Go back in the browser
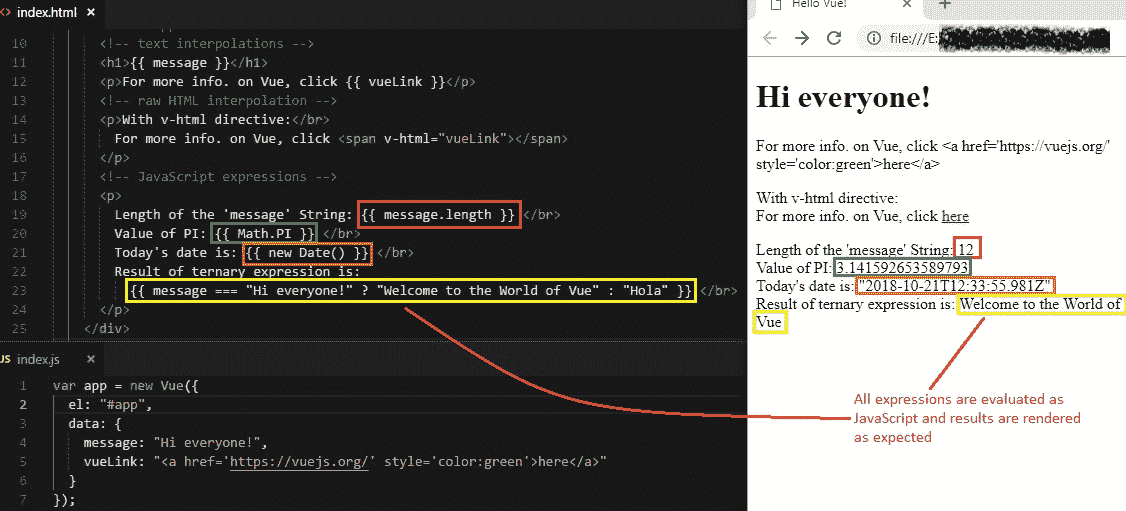Image resolution: width=1126 pixels, height=511 pixels. click(770, 39)
